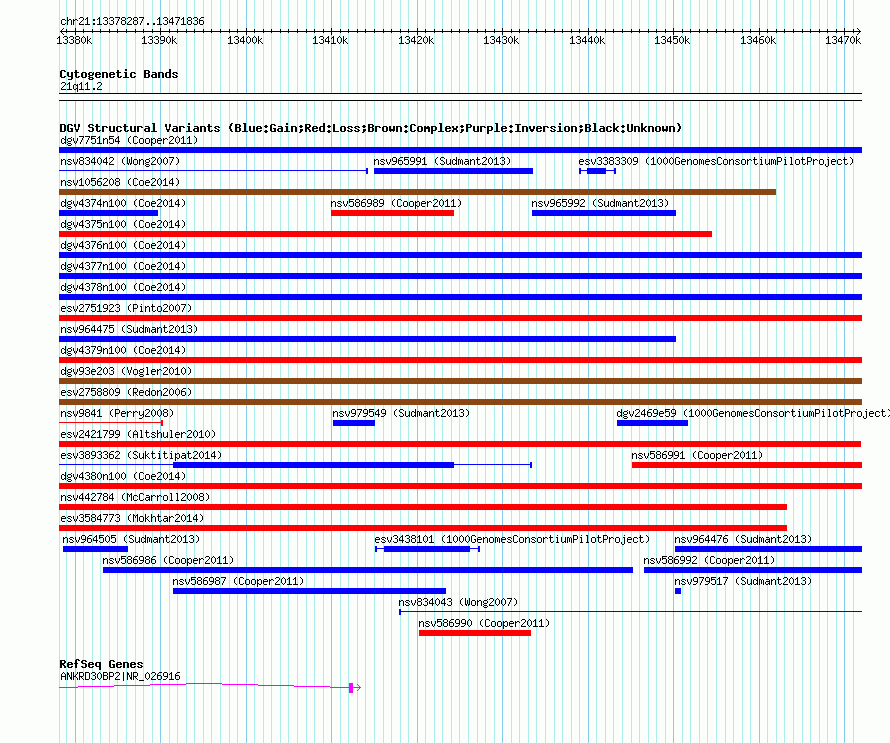Open dgv4380n100 (Coe2014) label
The image size is (890, 743).
pyautogui.click(x=123, y=476)
